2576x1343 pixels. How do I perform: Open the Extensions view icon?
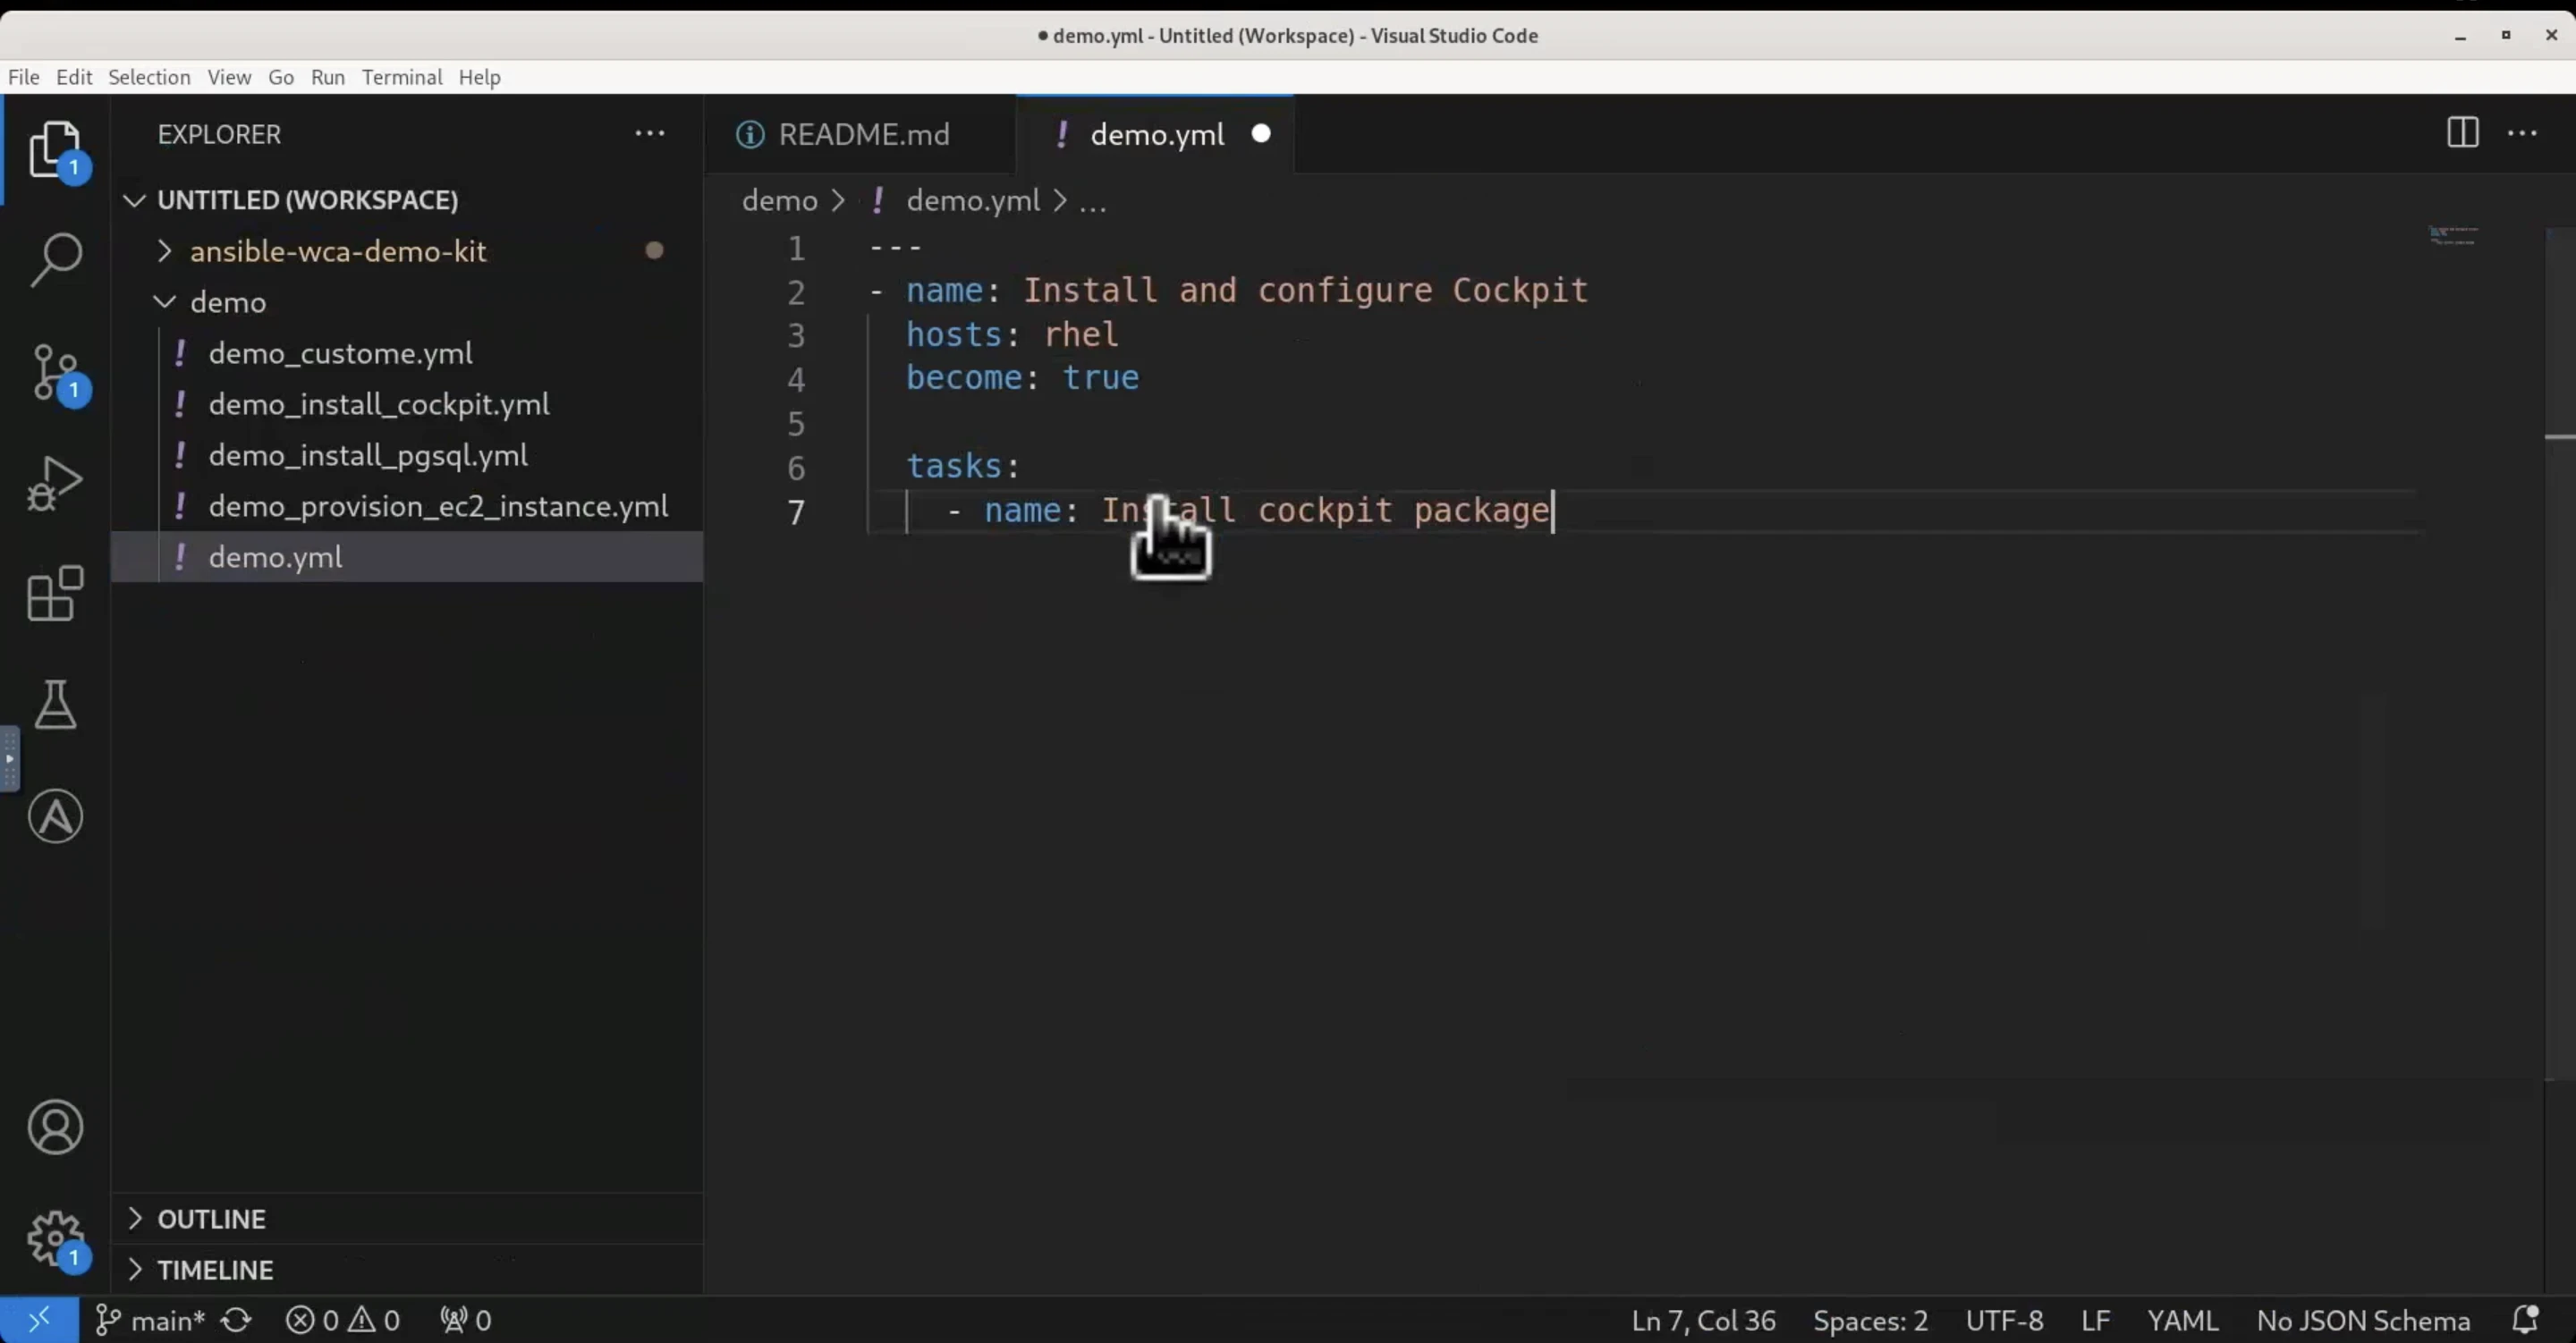(55, 594)
